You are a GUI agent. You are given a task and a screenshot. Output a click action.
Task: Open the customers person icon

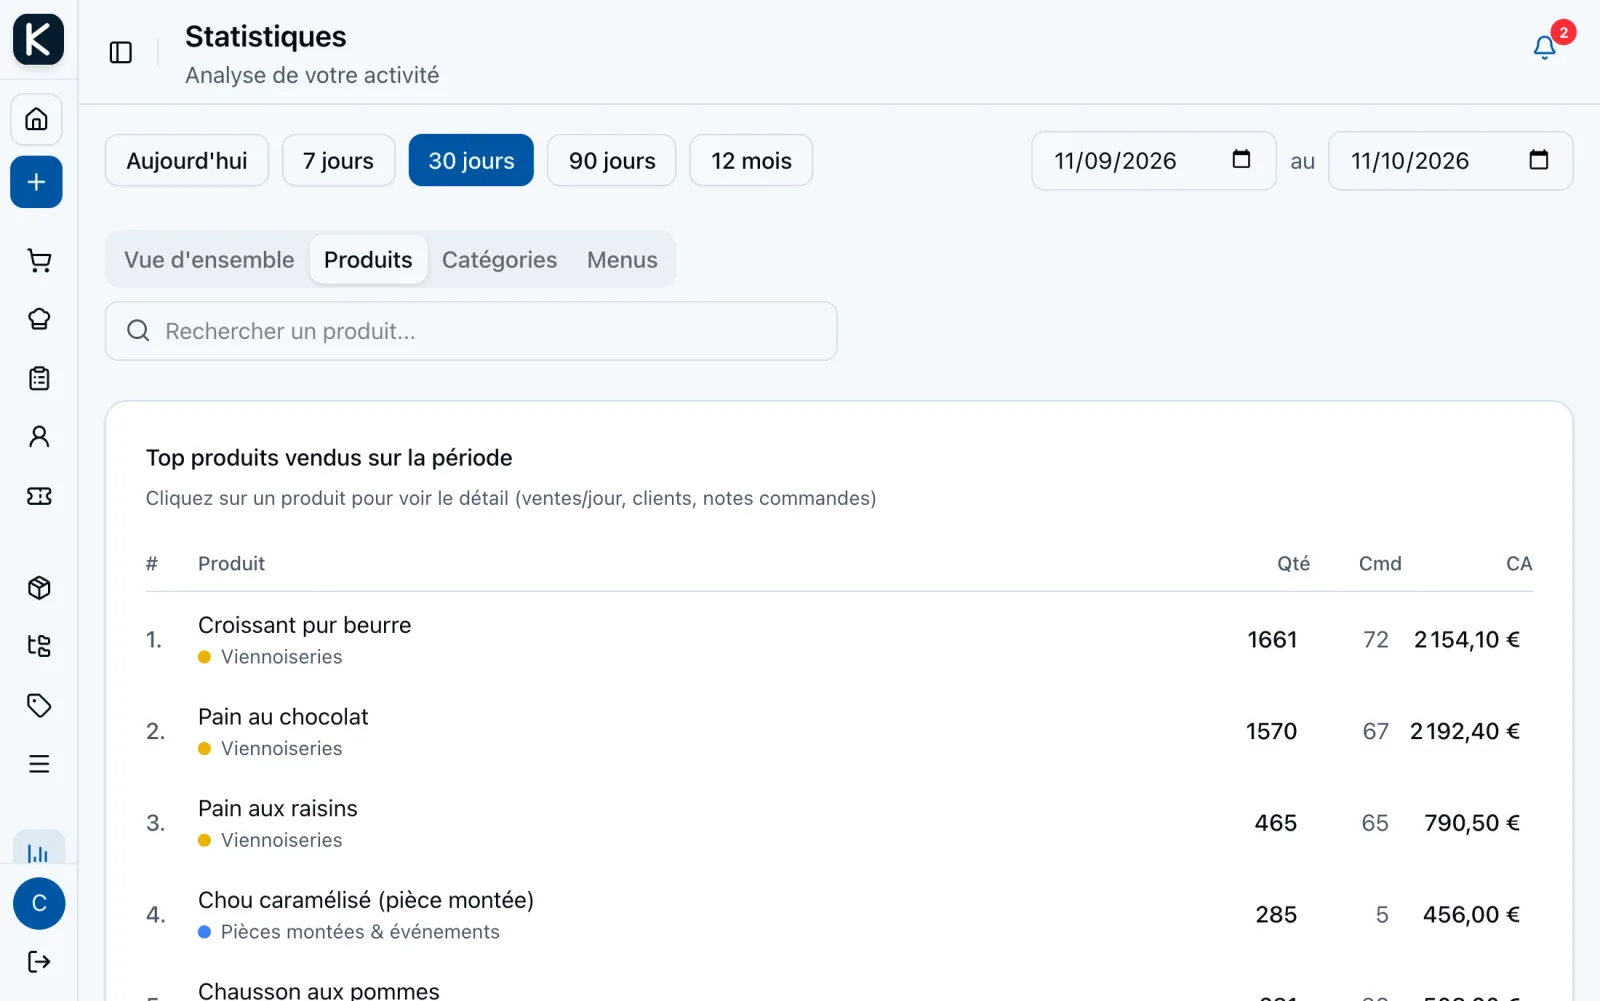coord(39,437)
